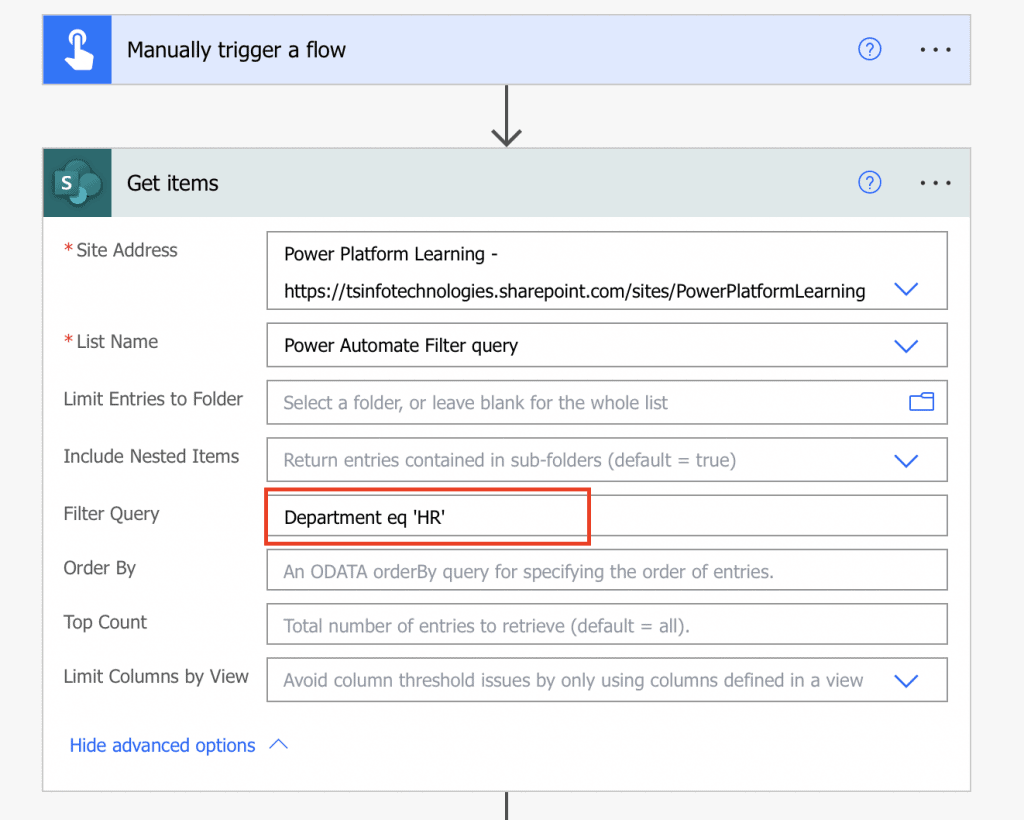Screen dimensions: 1024x820
Task: Click the folder picker icon in Limit Entries to Folder
Action: pyautogui.click(x=921, y=402)
